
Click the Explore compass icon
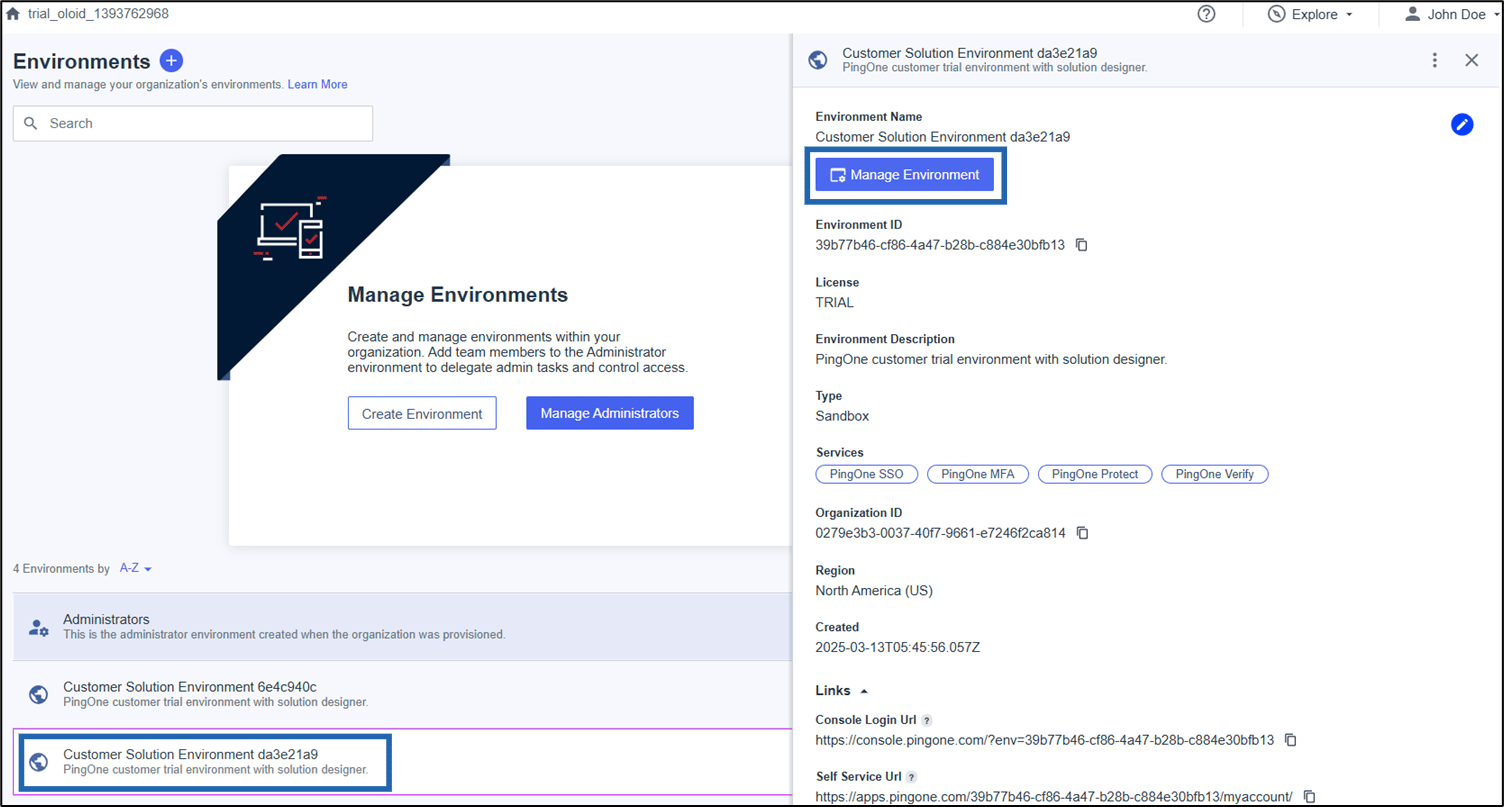point(1277,14)
